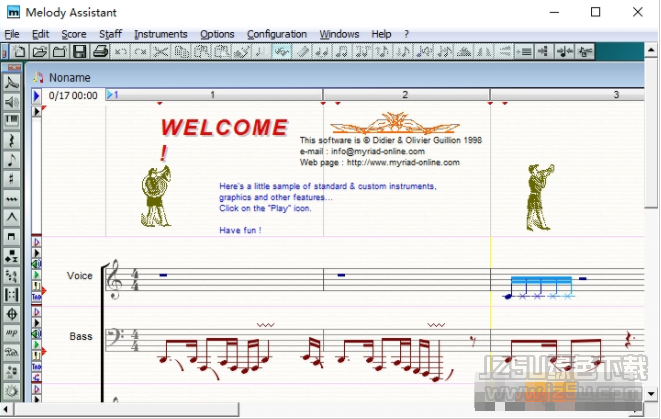Select the lasso selection tool in palette
The height and width of the screenshot is (419, 661).
point(12,83)
